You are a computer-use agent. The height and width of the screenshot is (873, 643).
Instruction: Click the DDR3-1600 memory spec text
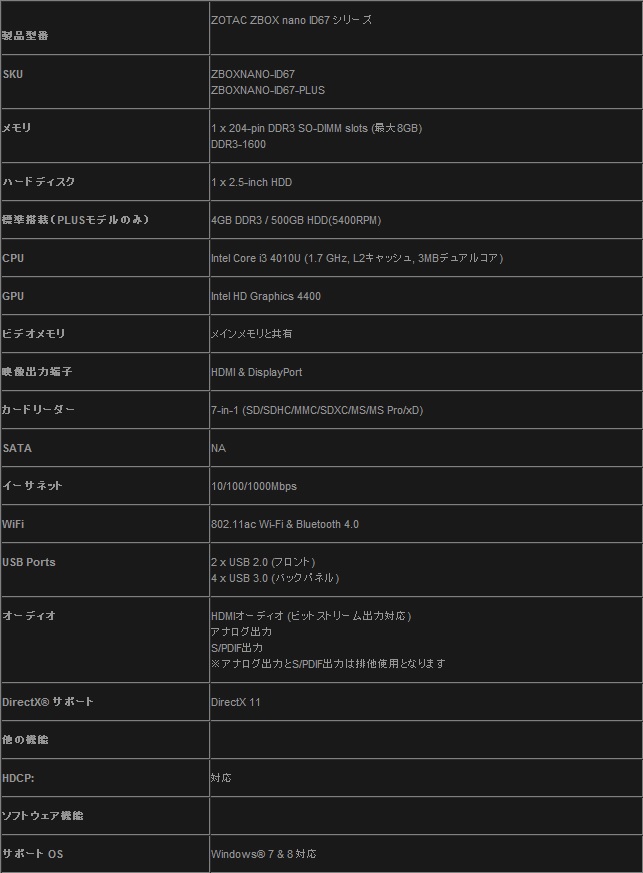click(238, 144)
